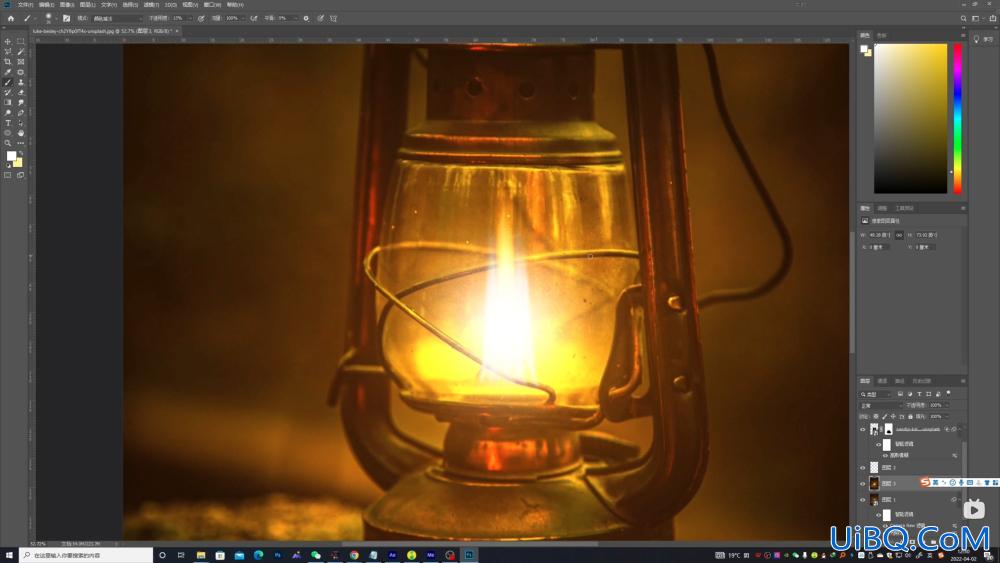Toggle layer filter on/off switch

click(948, 393)
